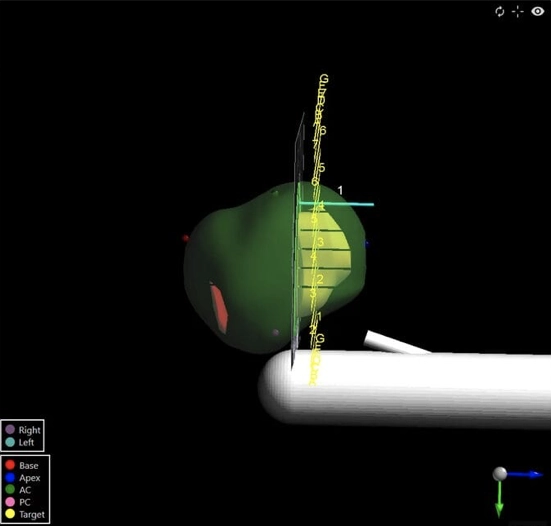The image size is (551, 526).
Task: Click the gray axis origin sphere
Action: [499, 474]
